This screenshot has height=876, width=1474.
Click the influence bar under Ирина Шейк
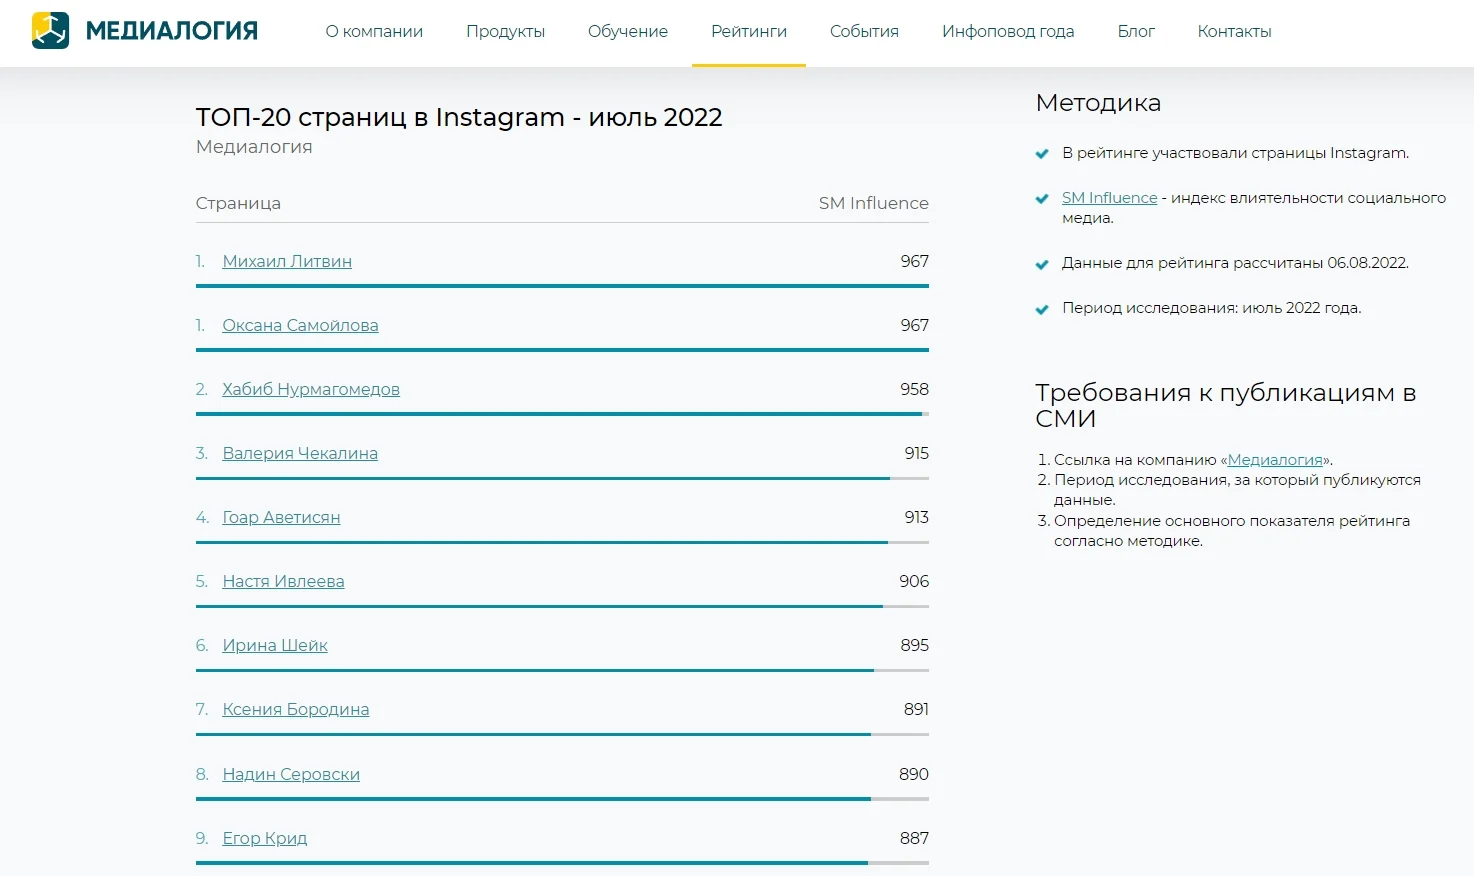tap(562, 670)
